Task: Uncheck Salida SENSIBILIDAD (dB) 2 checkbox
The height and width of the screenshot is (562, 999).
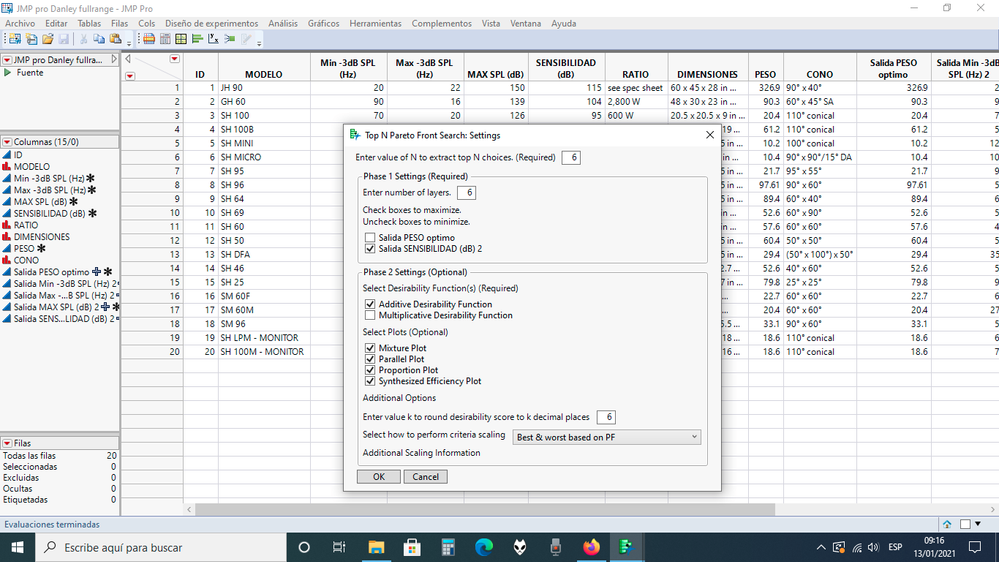Action: coord(371,249)
